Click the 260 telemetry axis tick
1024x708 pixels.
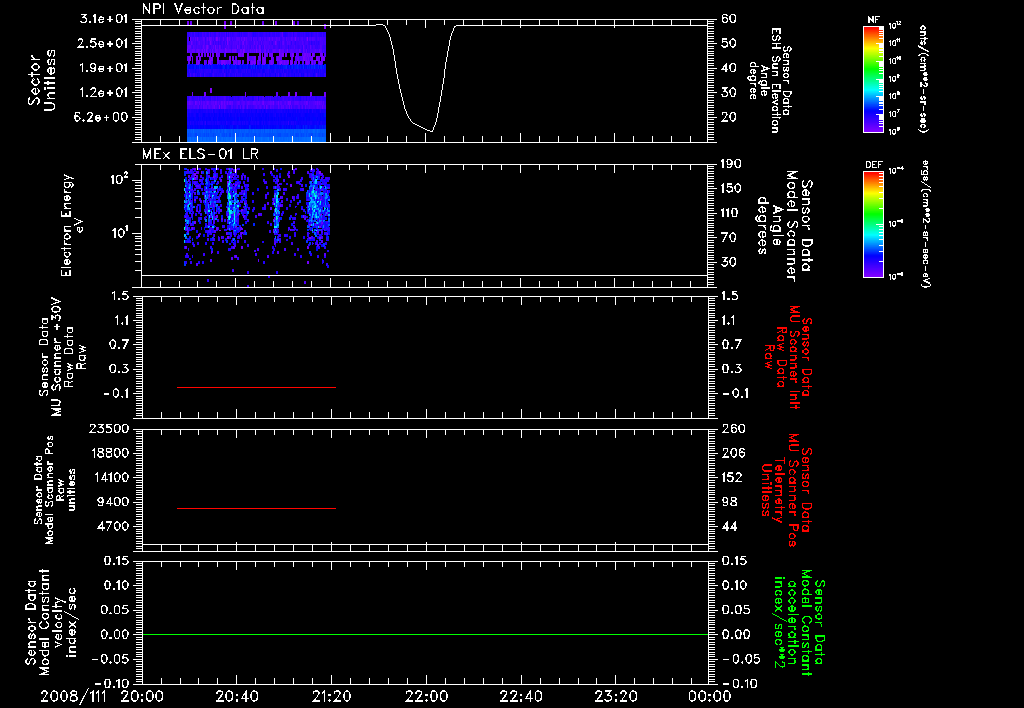tap(732, 428)
